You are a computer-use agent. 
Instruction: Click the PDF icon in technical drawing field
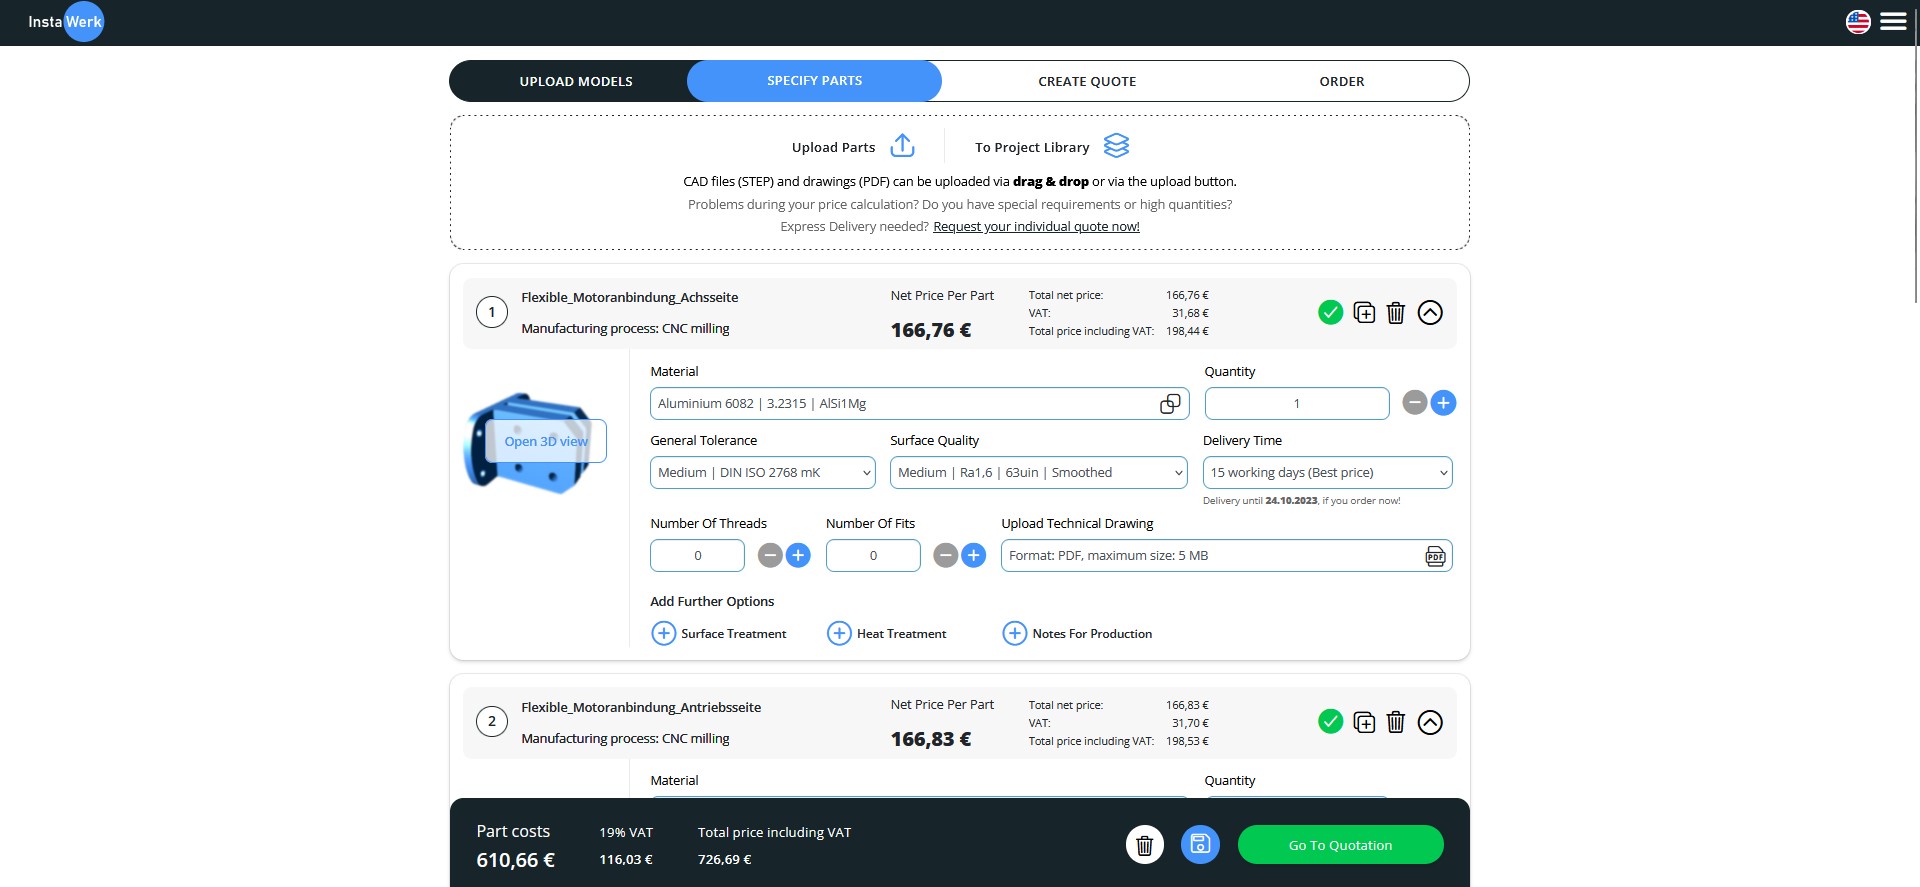[x=1435, y=556]
